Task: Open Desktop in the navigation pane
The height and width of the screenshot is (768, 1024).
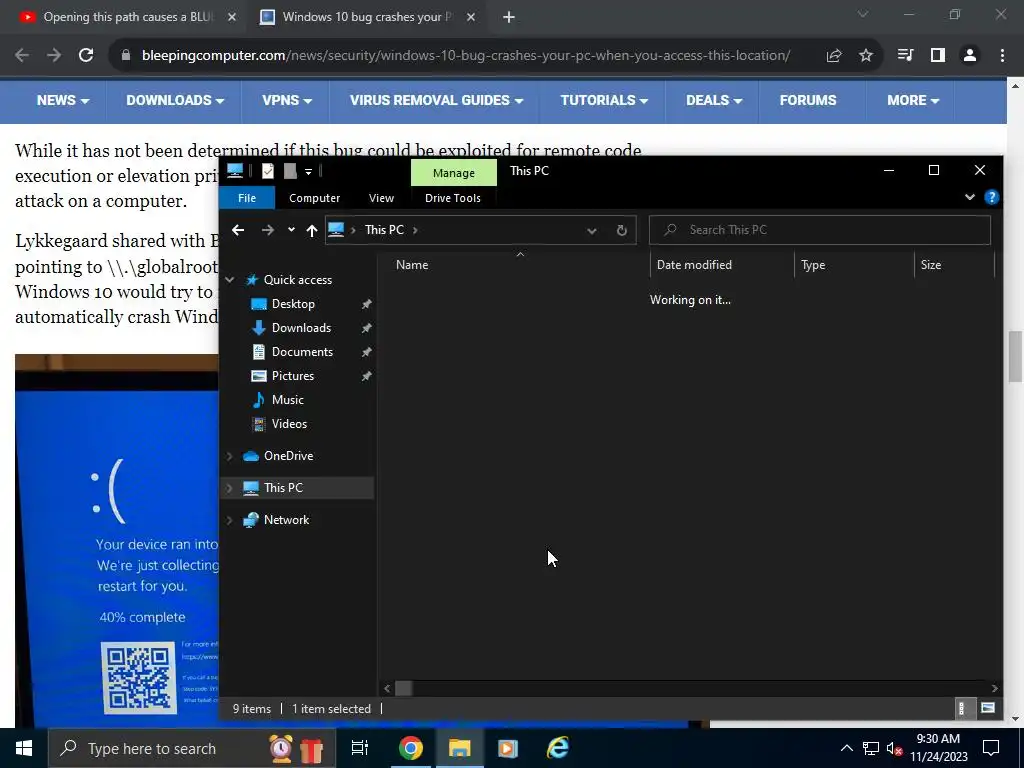Action: click(293, 304)
